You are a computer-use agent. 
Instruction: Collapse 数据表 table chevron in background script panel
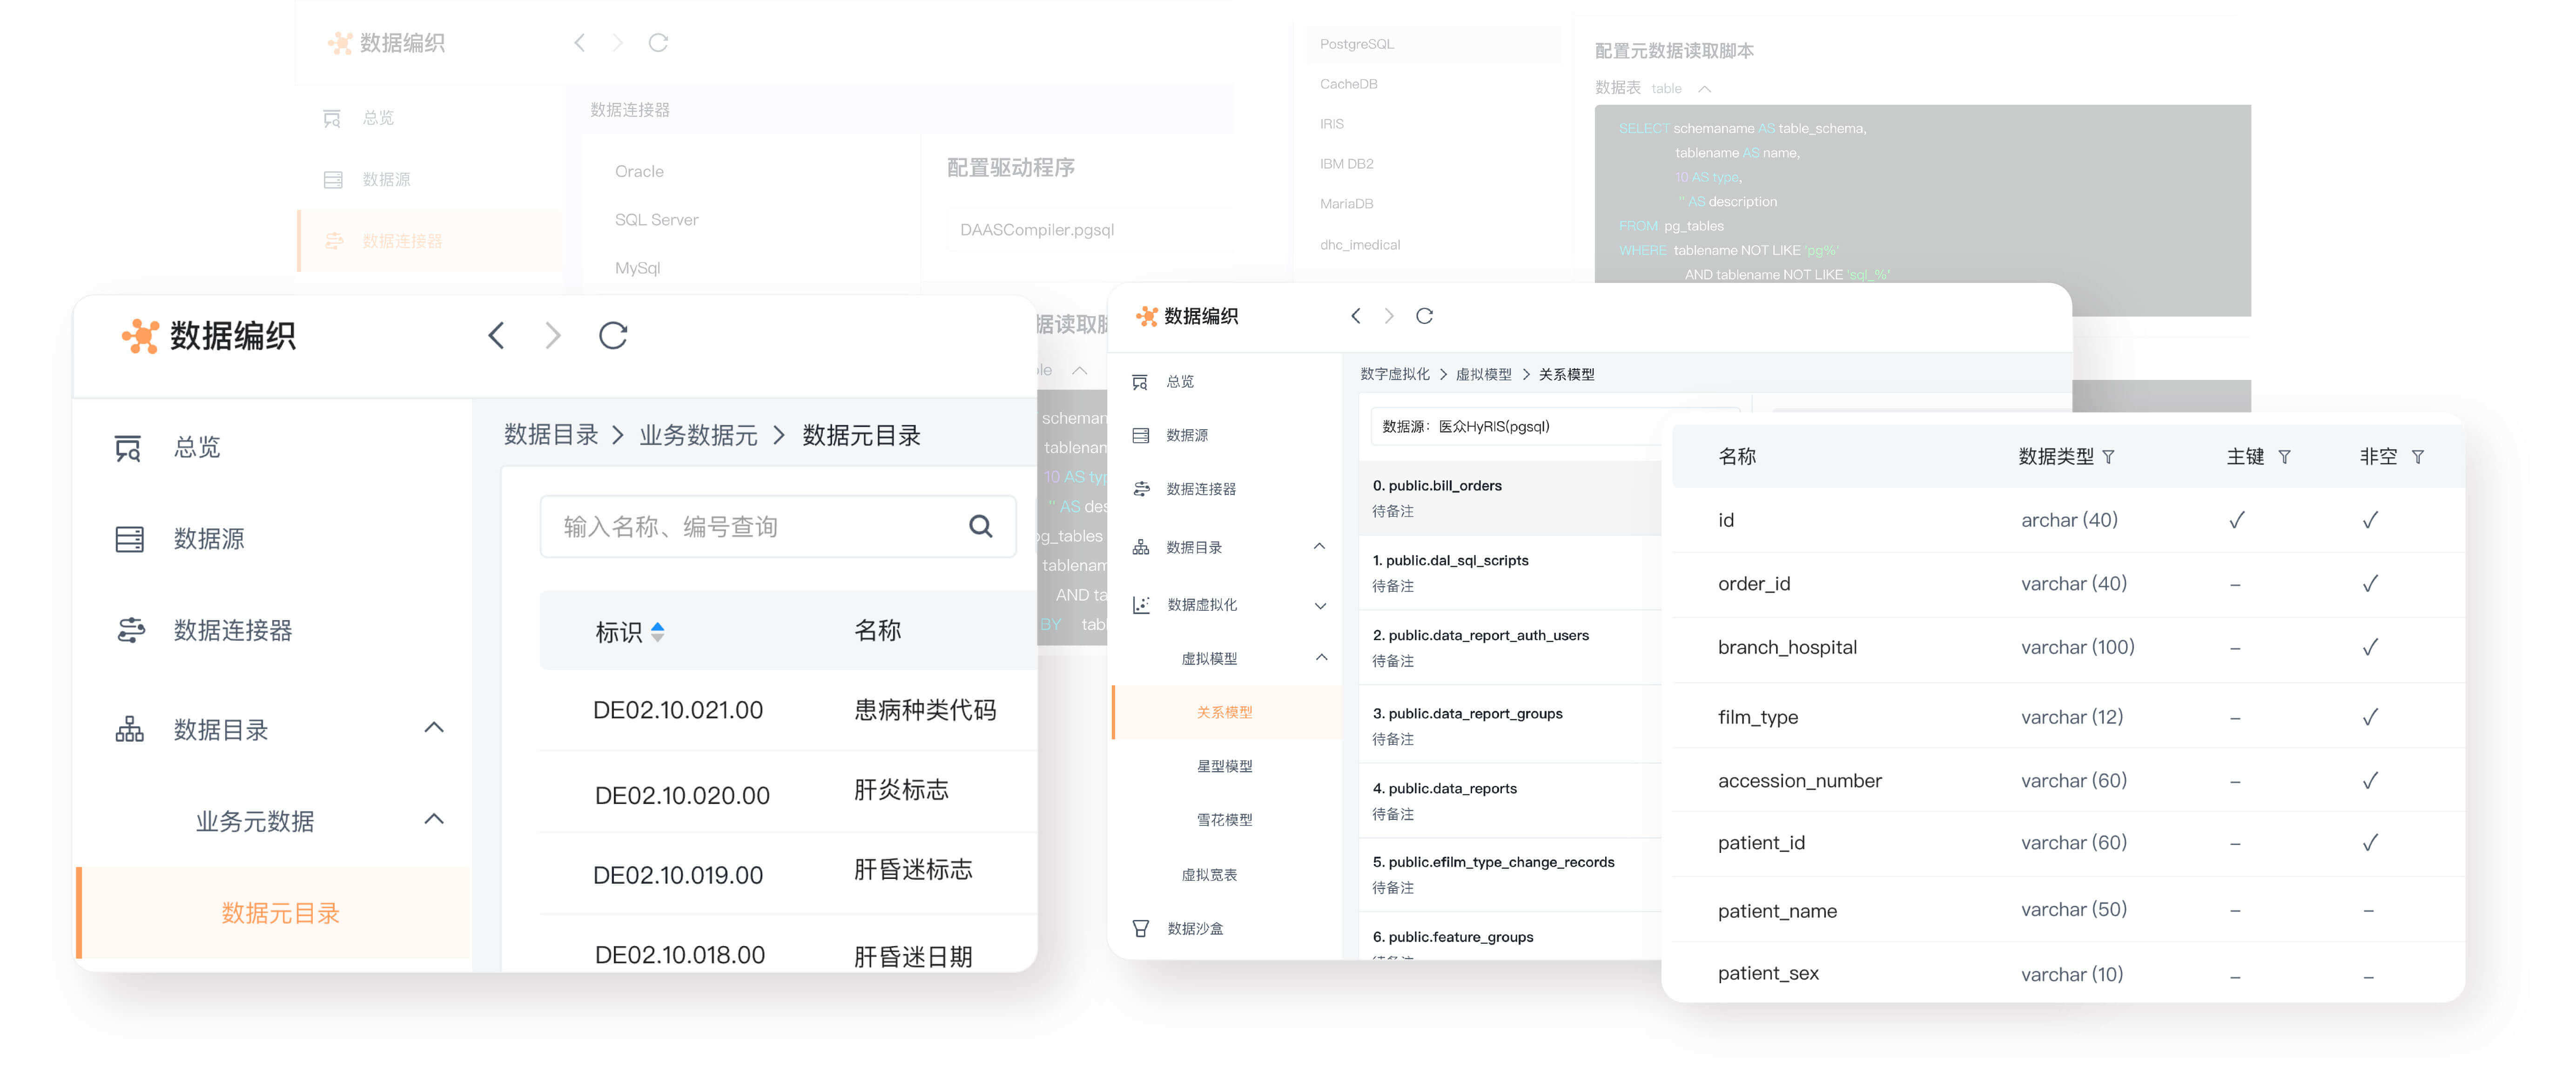tap(1704, 89)
